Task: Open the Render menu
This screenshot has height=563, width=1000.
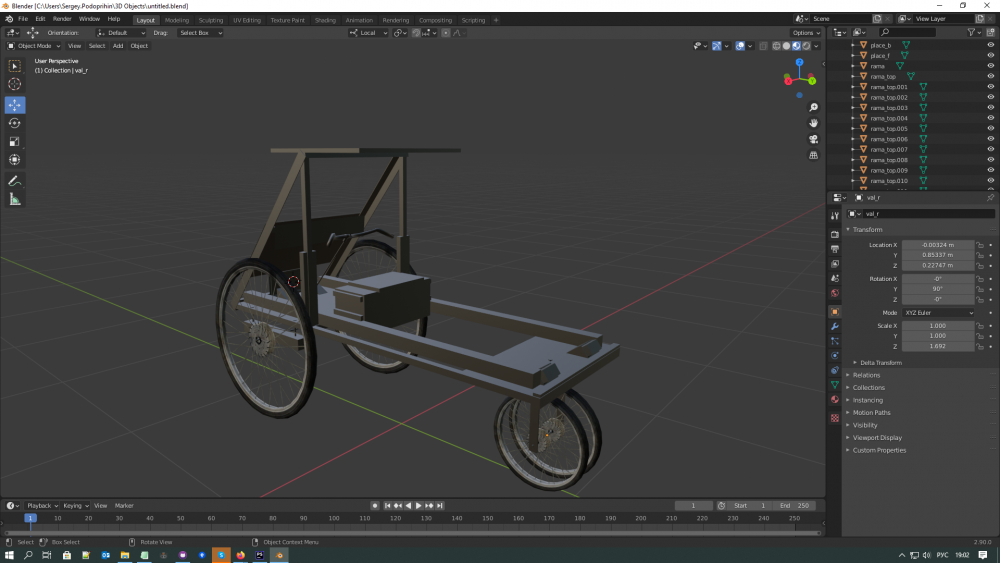Action: pos(62,19)
